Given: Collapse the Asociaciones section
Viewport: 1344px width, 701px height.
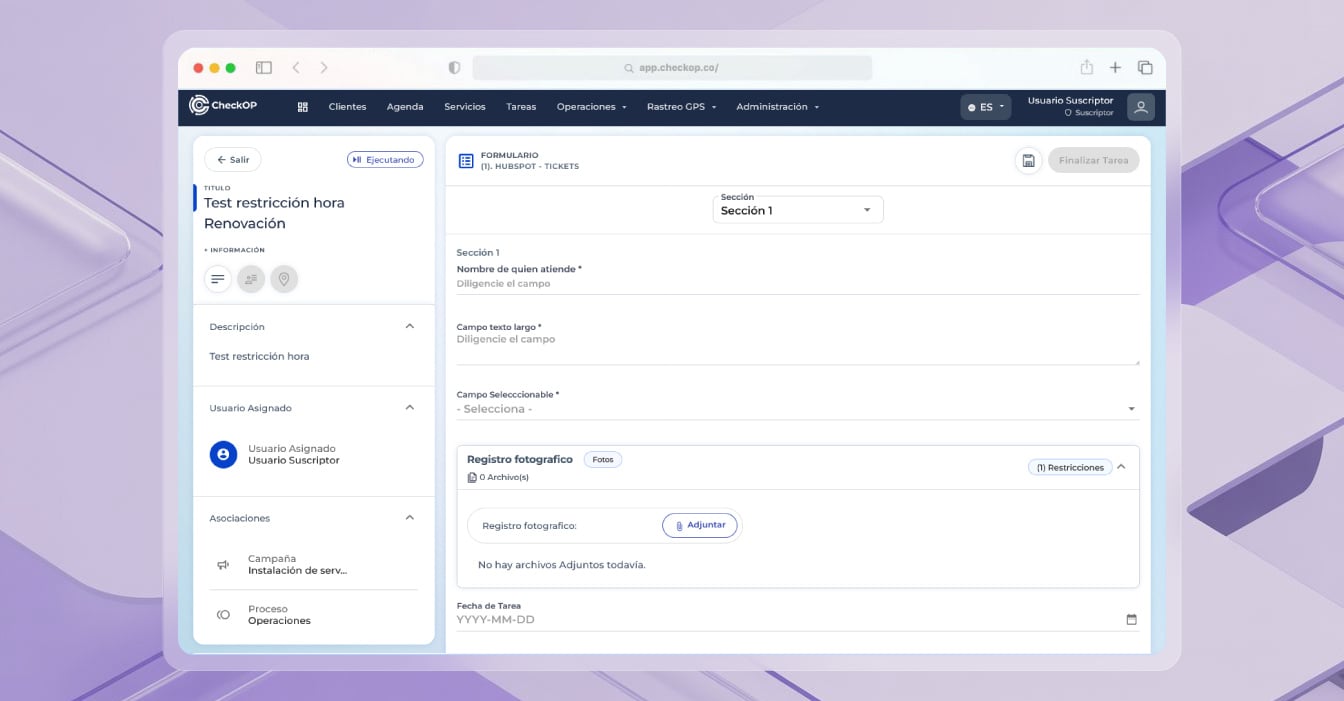Looking at the screenshot, I should 409,518.
